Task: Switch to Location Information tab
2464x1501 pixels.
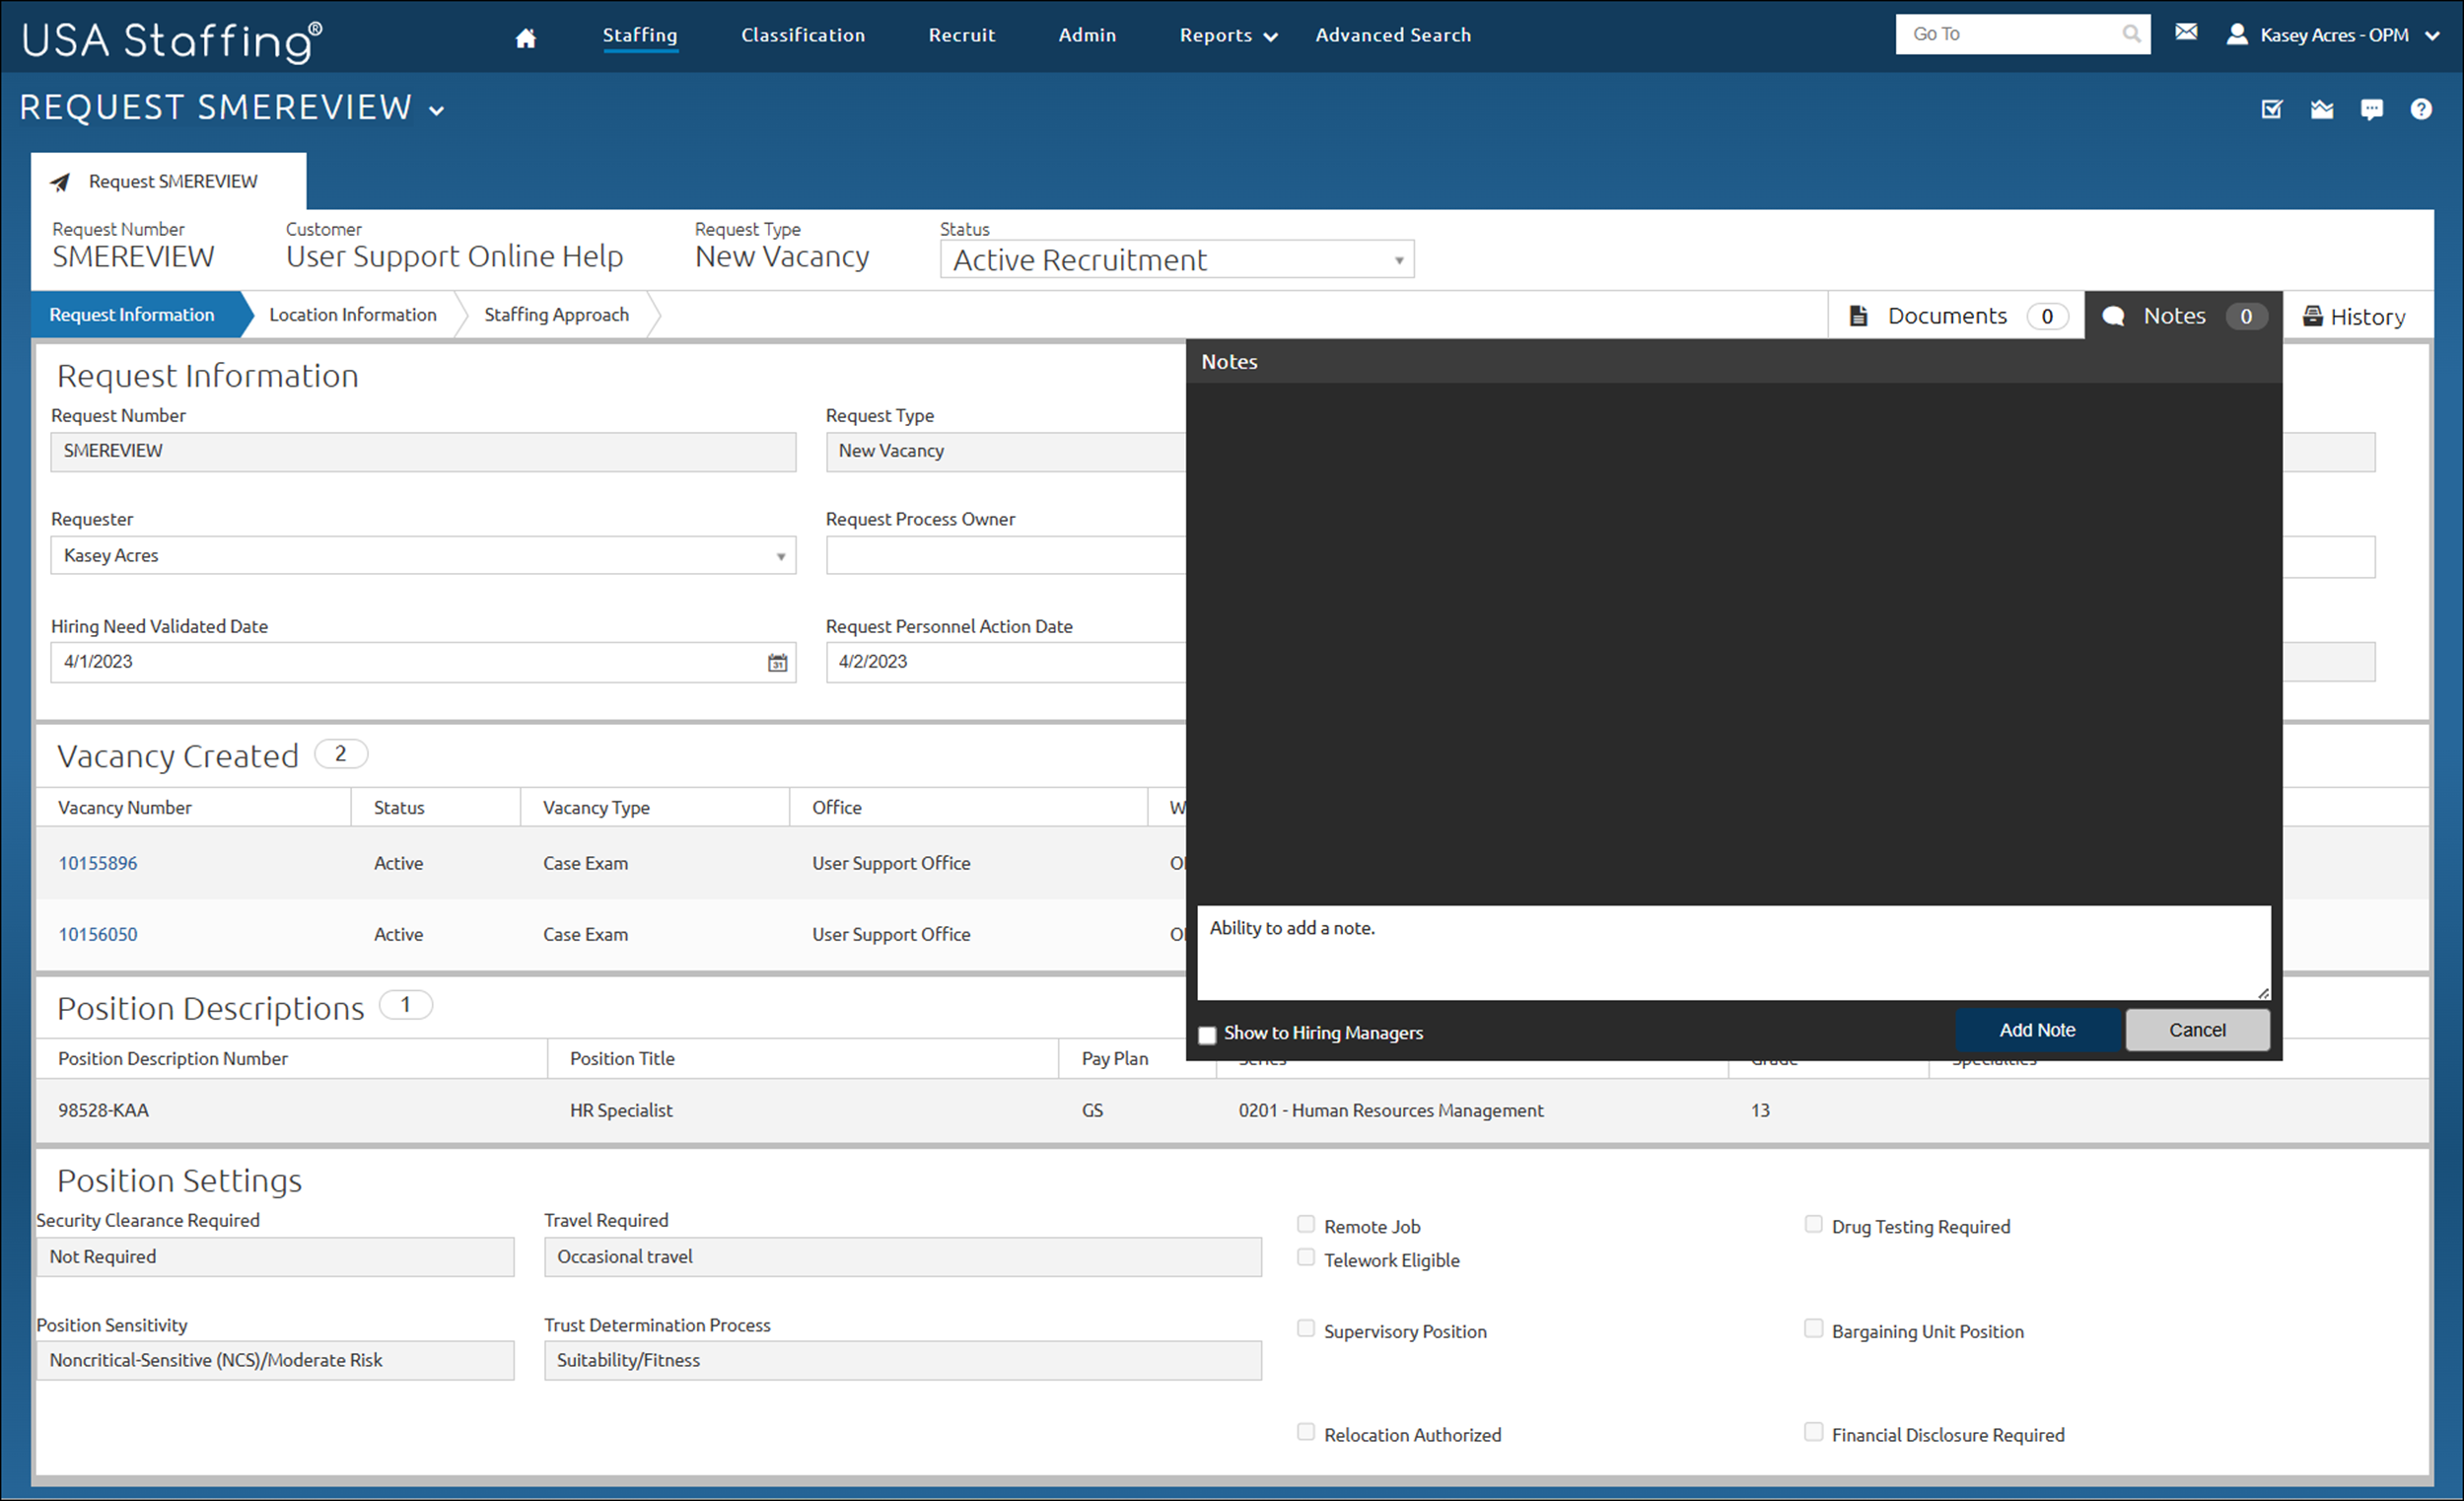Action: (x=353, y=315)
